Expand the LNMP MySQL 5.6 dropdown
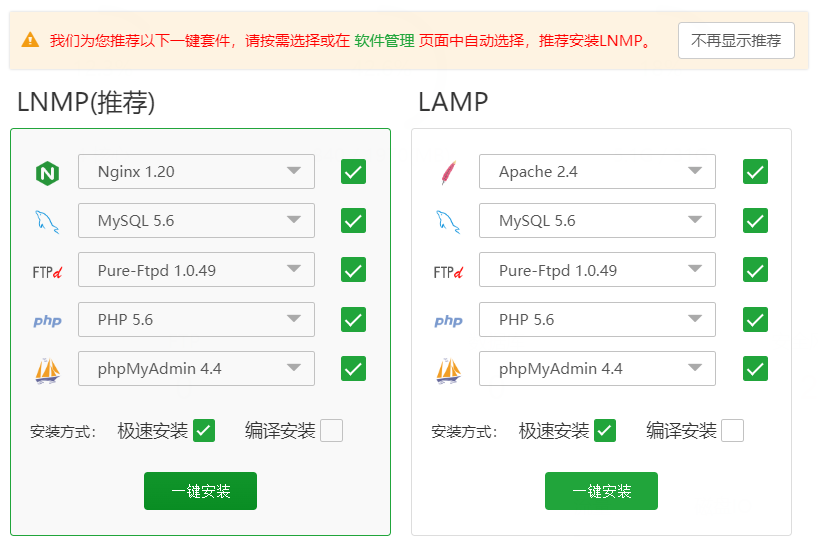The image size is (818, 544). click(196, 220)
